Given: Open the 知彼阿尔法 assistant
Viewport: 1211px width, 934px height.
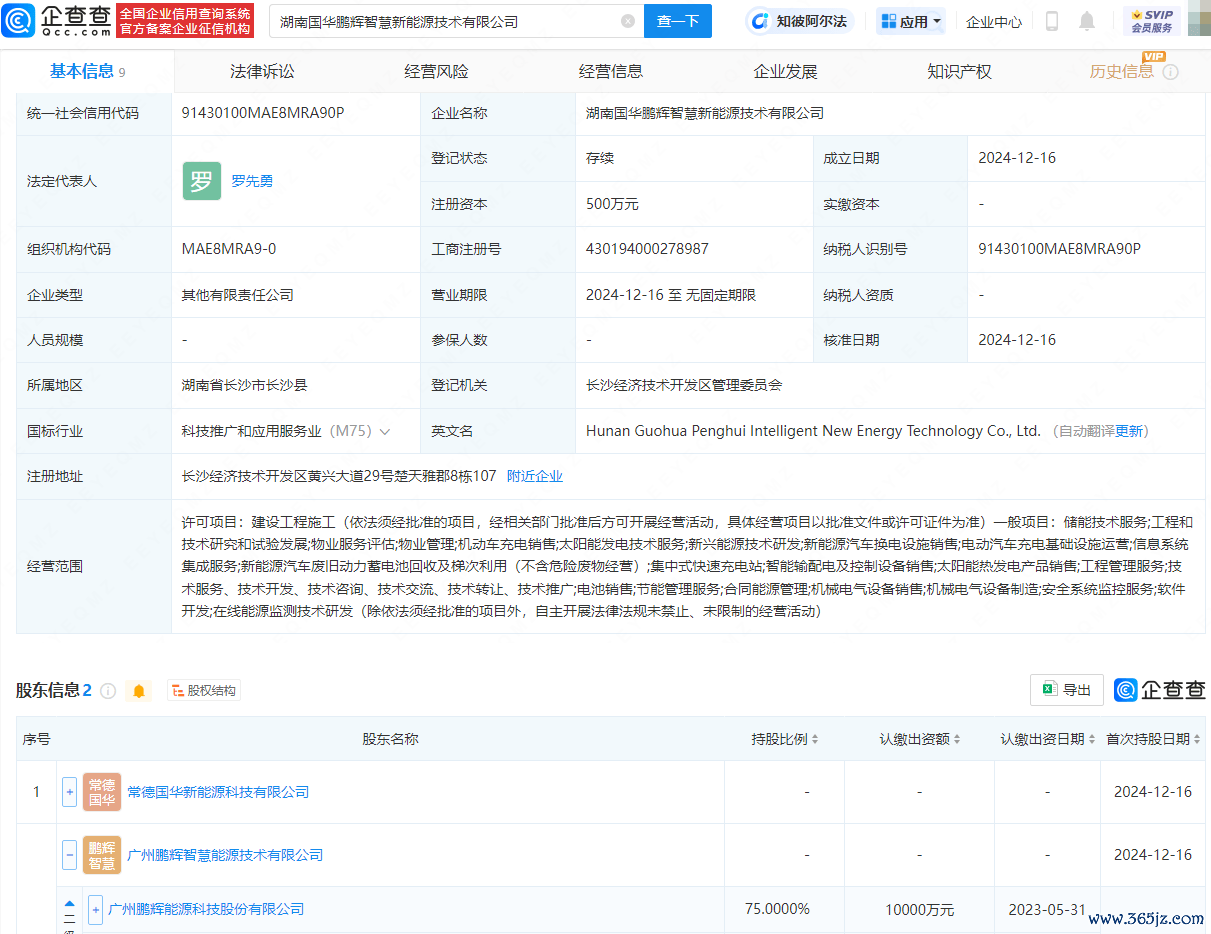Looking at the screenshot, I should [x=799, y=21].
